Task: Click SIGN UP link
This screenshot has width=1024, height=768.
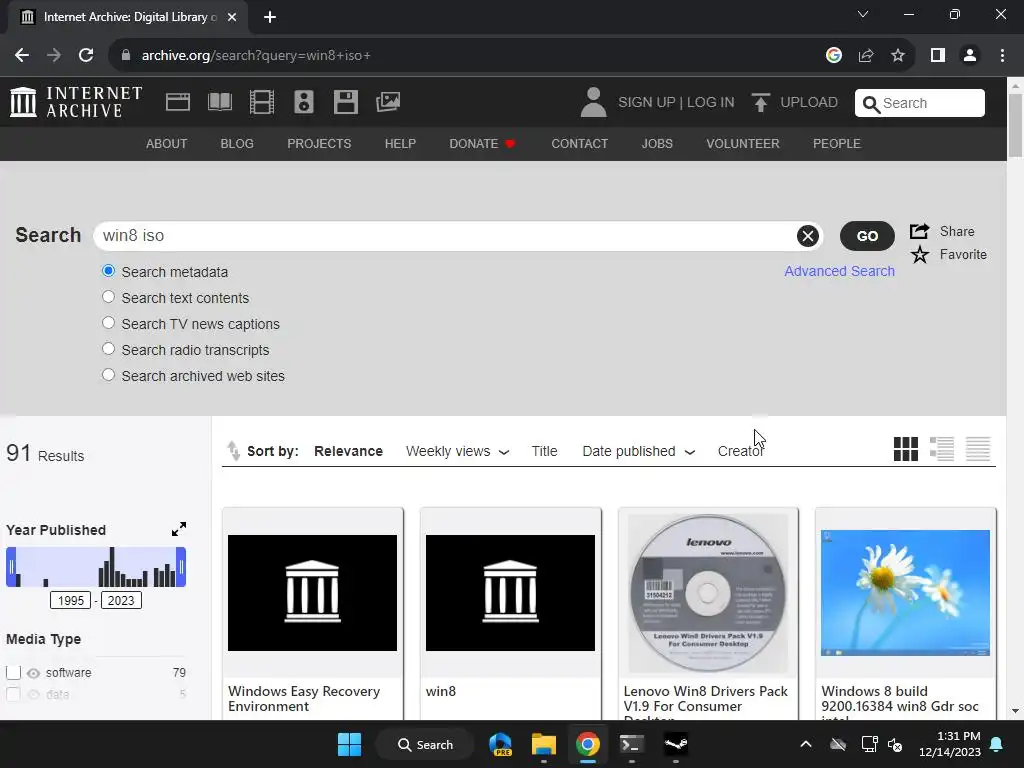Action: click(647, 103)
